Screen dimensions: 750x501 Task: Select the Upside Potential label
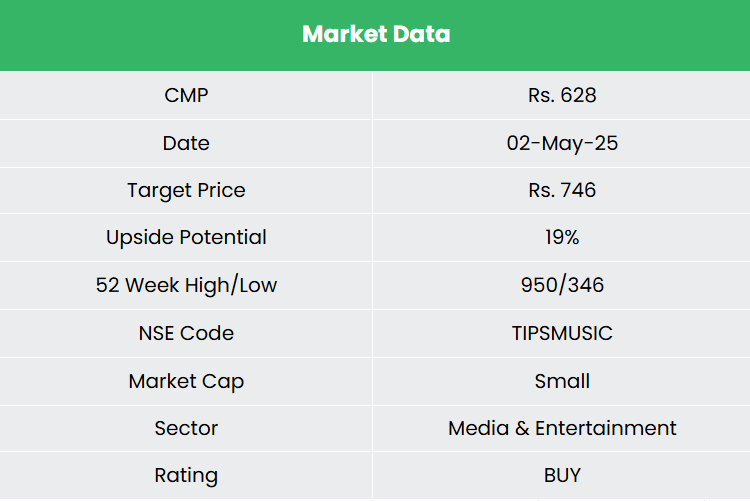186,237
